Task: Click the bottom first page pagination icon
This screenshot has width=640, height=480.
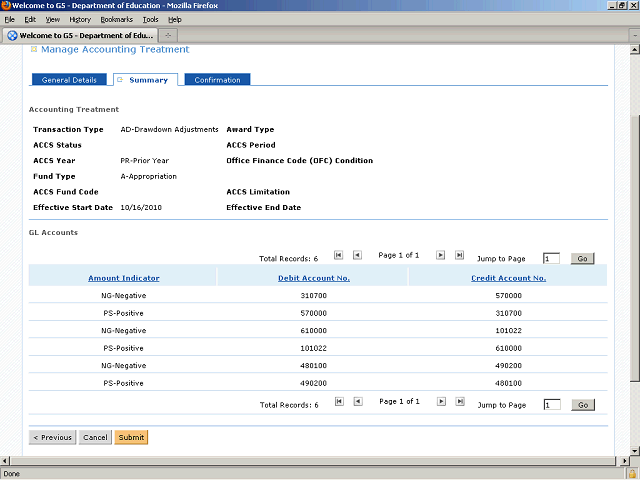Action: [x=339, y=402]
